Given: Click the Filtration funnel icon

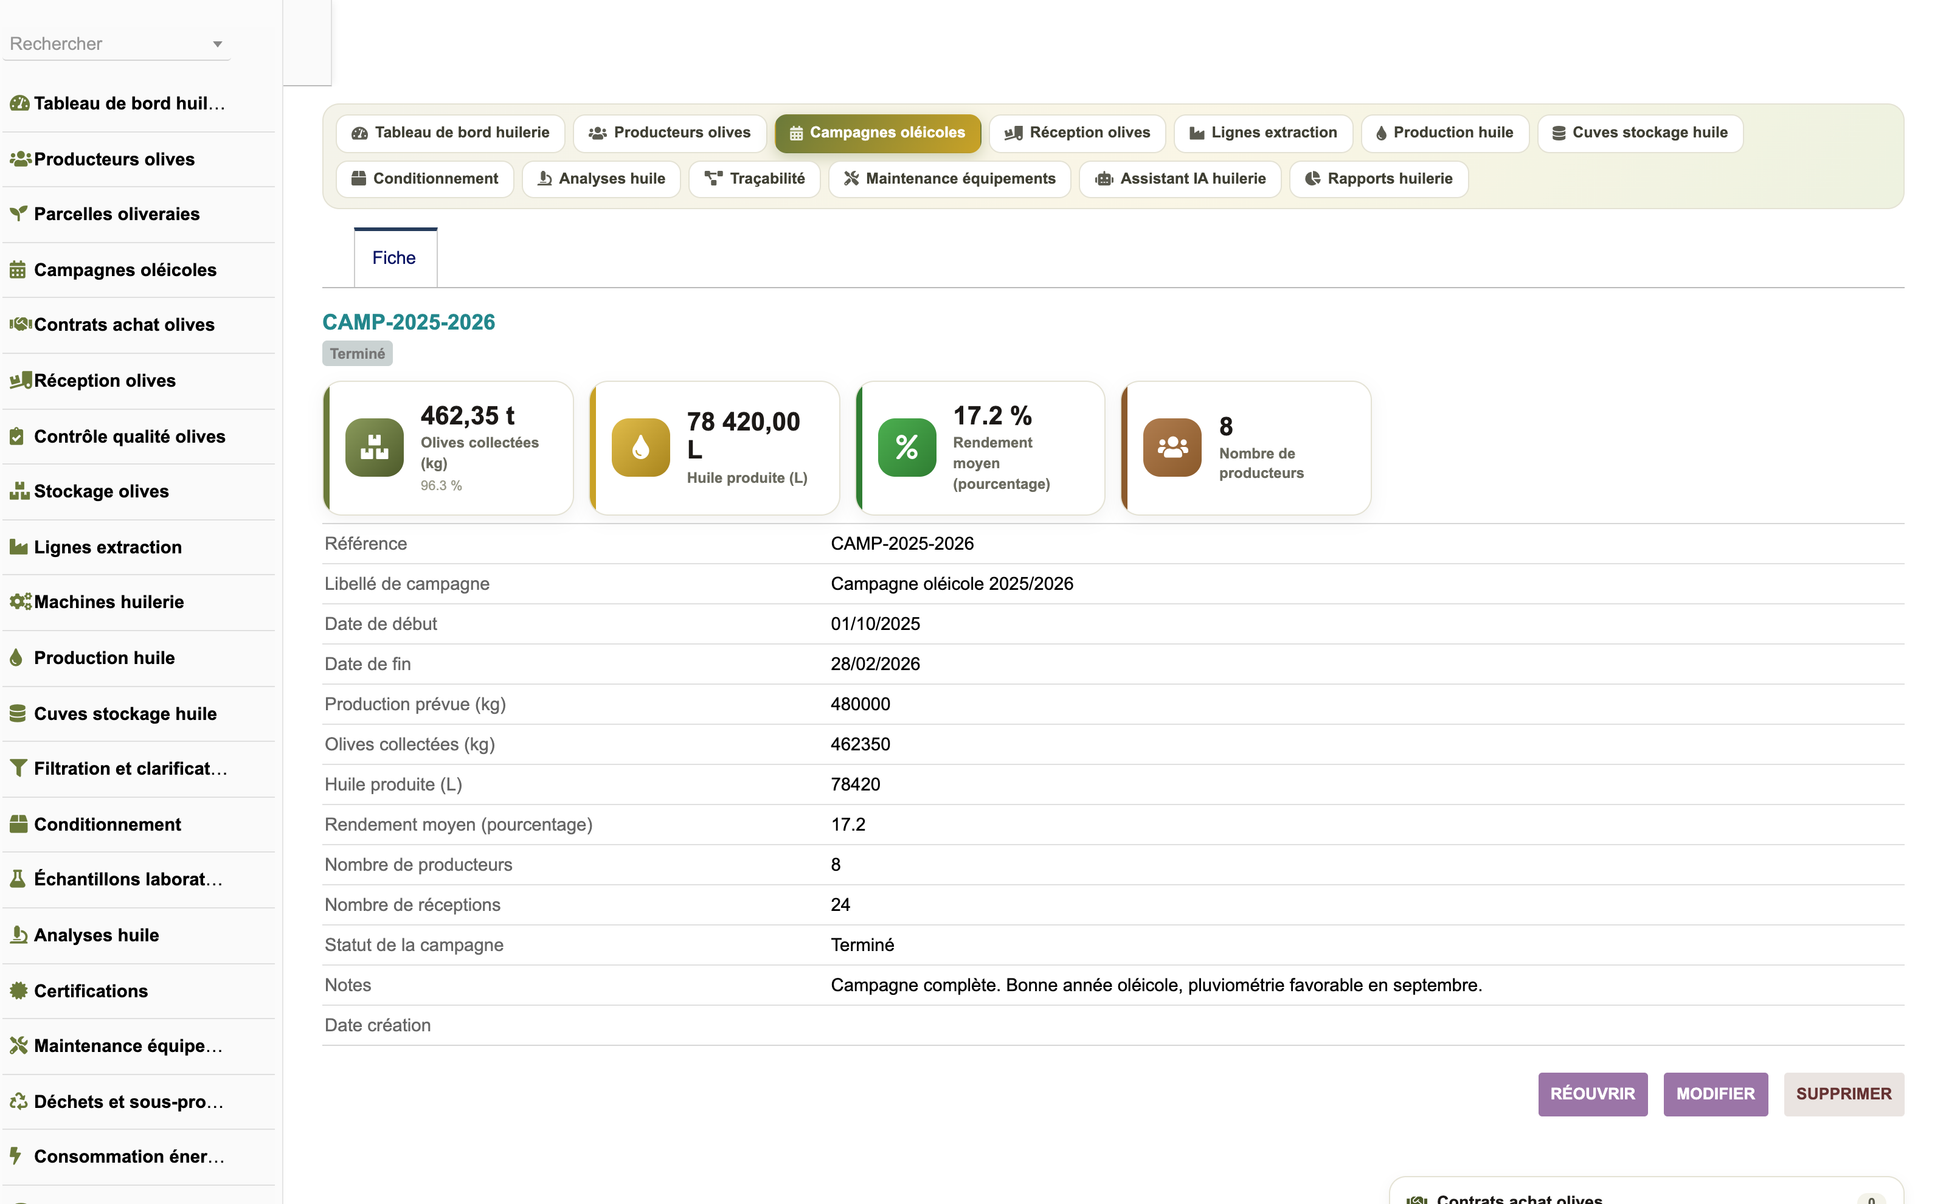Looking at the screenshot, I should [x=18, y=769].
